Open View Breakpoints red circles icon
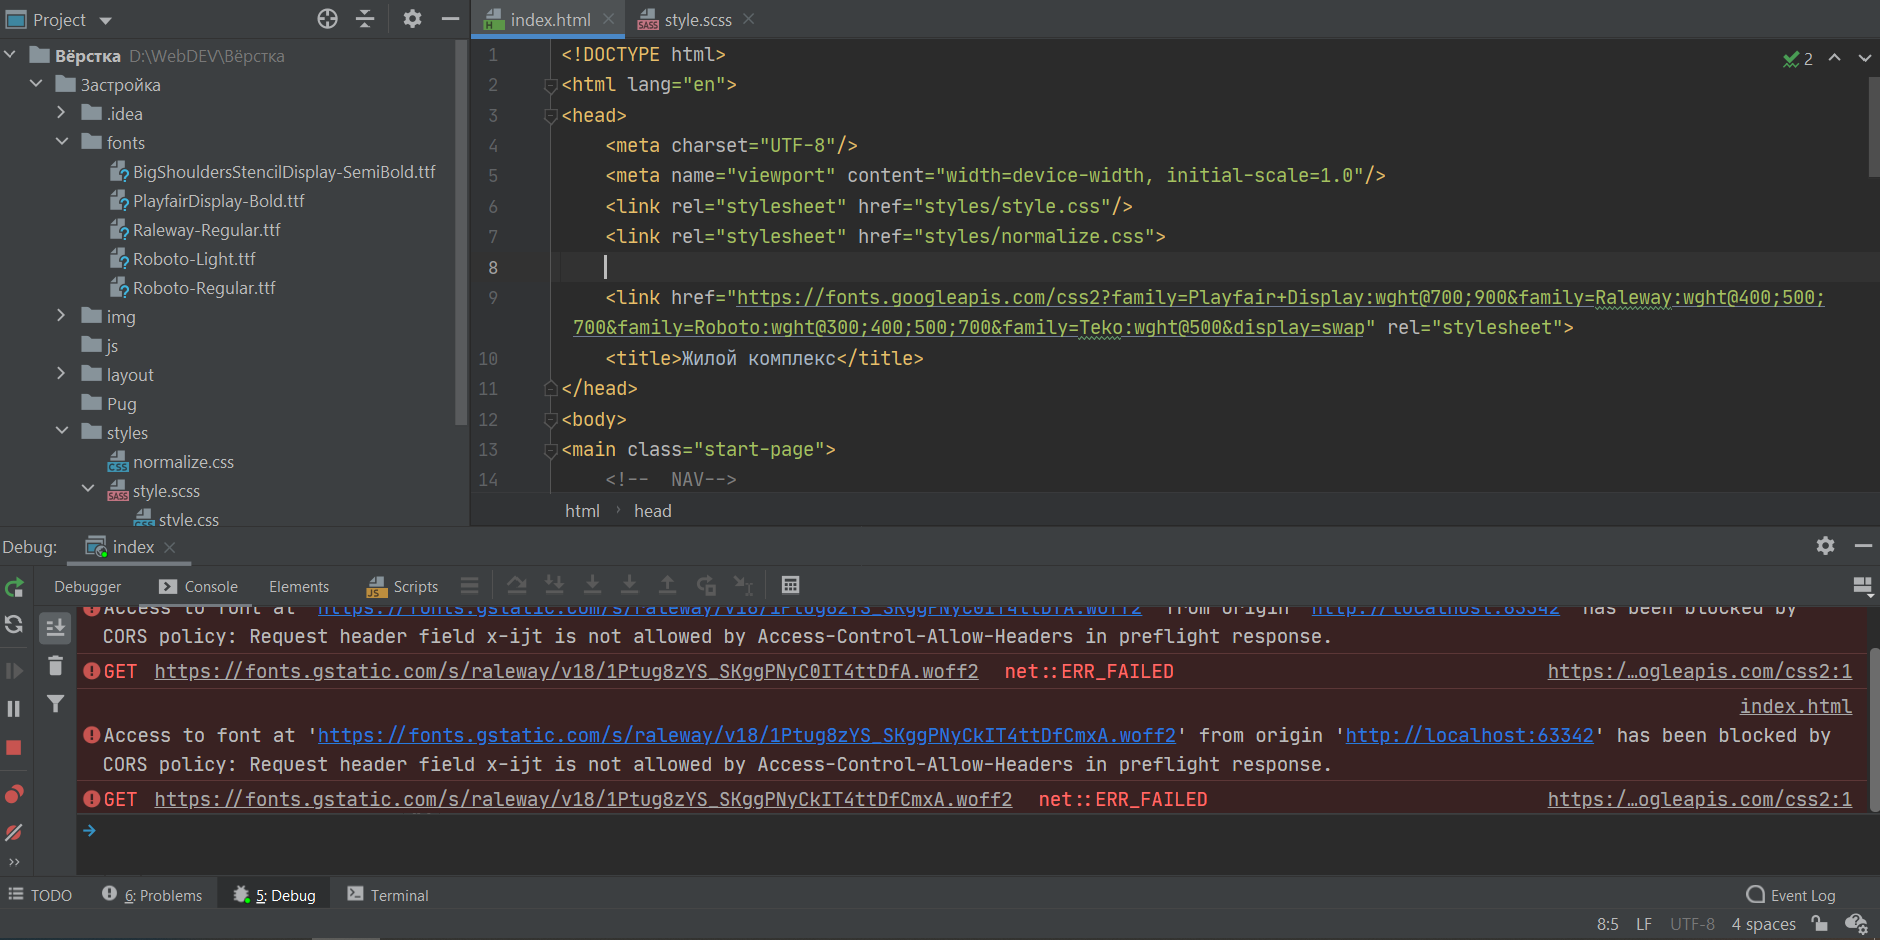1880x940 pixels. (14, 794)
